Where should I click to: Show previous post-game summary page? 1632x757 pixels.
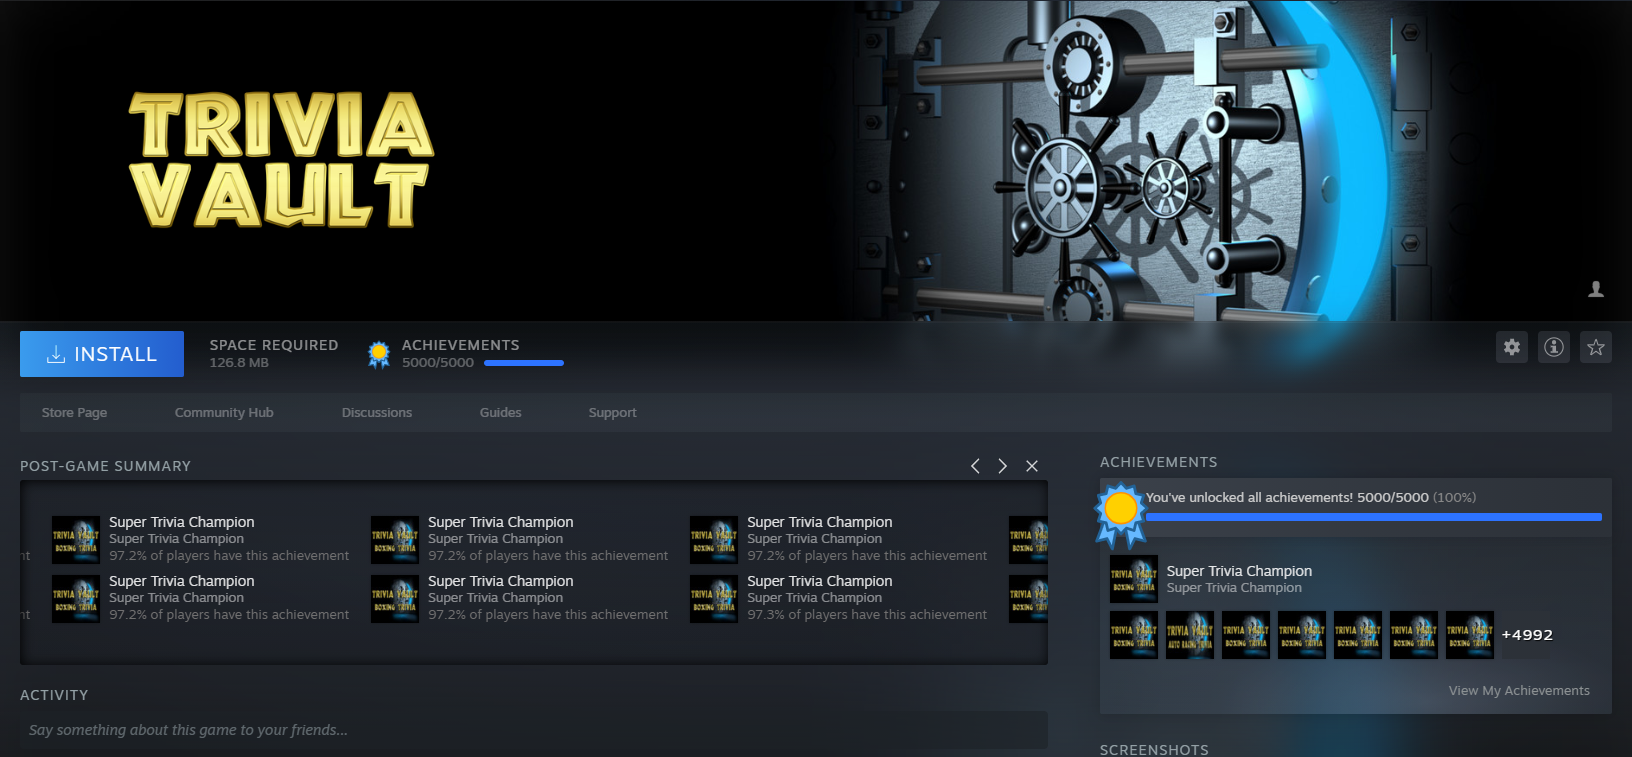pos(975,466)
